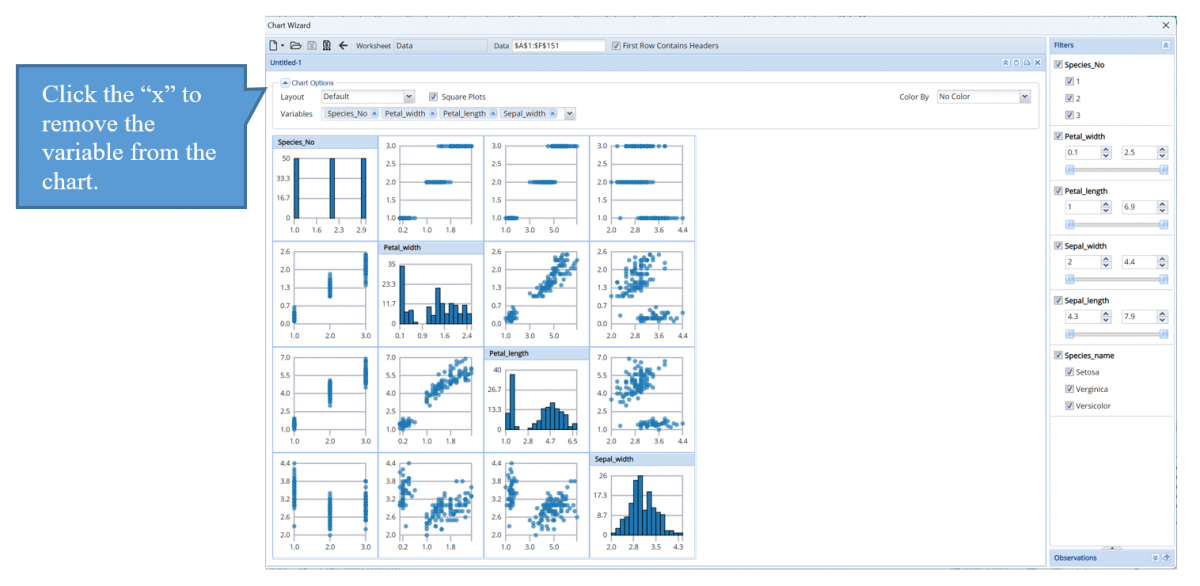Uncheck First Row Contains Headers

pos(616,45)
